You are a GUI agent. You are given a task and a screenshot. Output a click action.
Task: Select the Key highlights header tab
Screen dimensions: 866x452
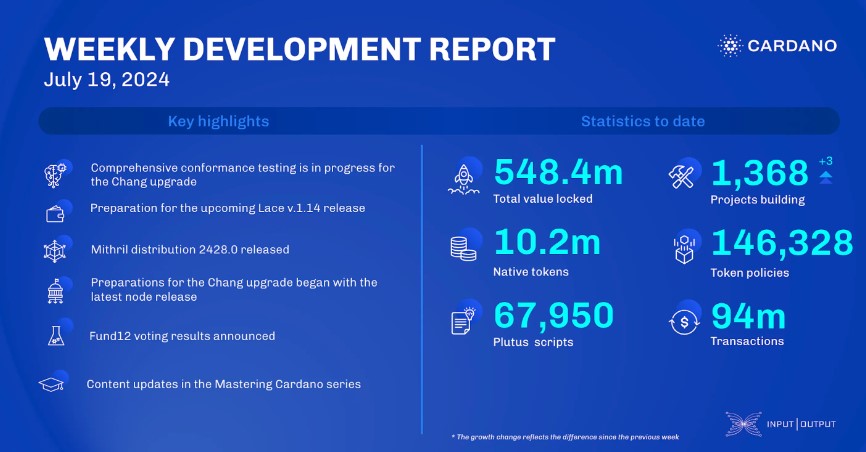[218, 121]
